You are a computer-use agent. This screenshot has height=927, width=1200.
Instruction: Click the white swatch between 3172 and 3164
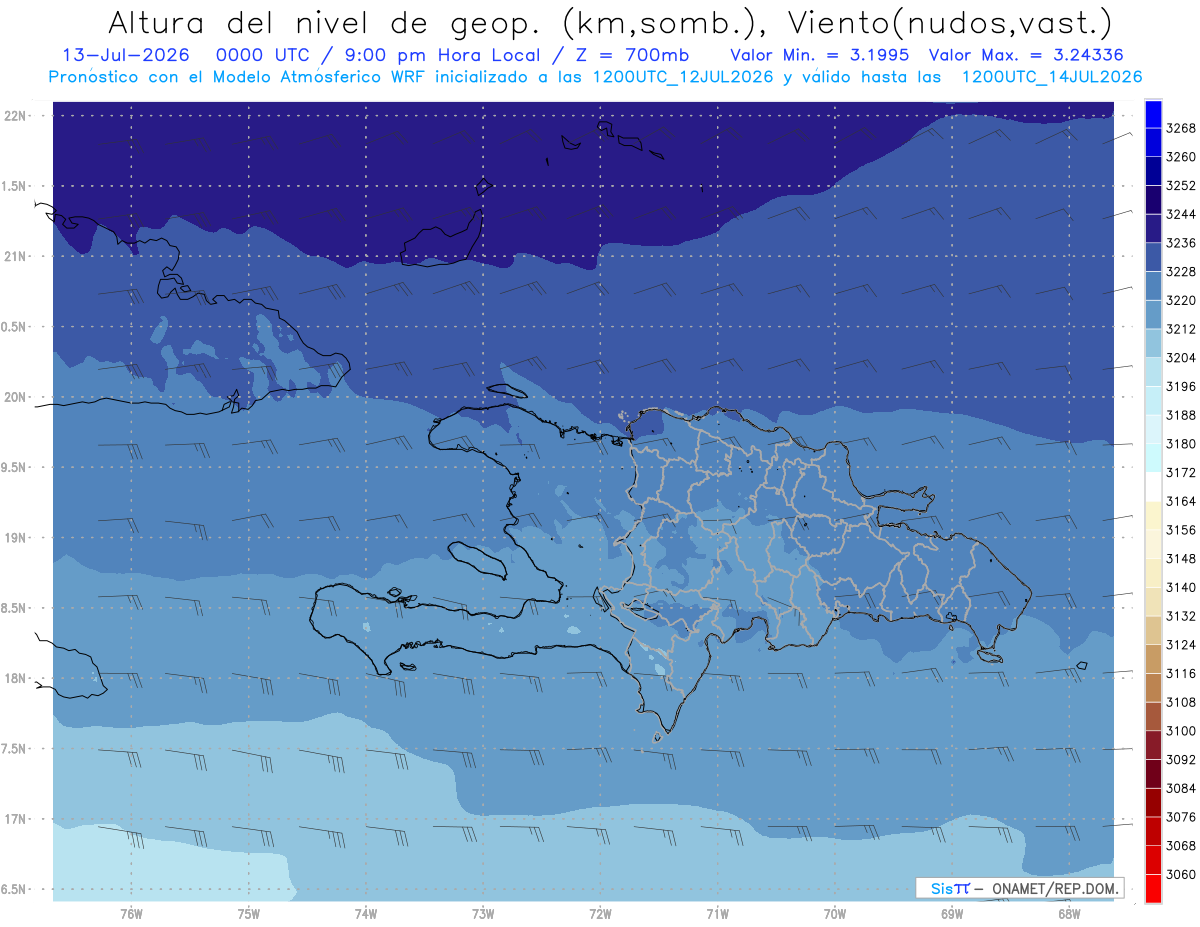coord(1153,486)
